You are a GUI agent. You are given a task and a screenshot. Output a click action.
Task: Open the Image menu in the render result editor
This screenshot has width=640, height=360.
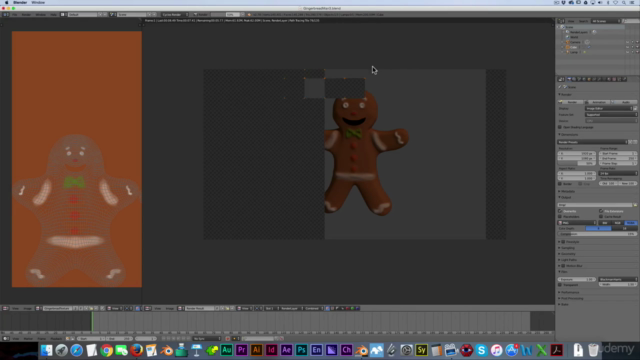coord(169,309)
